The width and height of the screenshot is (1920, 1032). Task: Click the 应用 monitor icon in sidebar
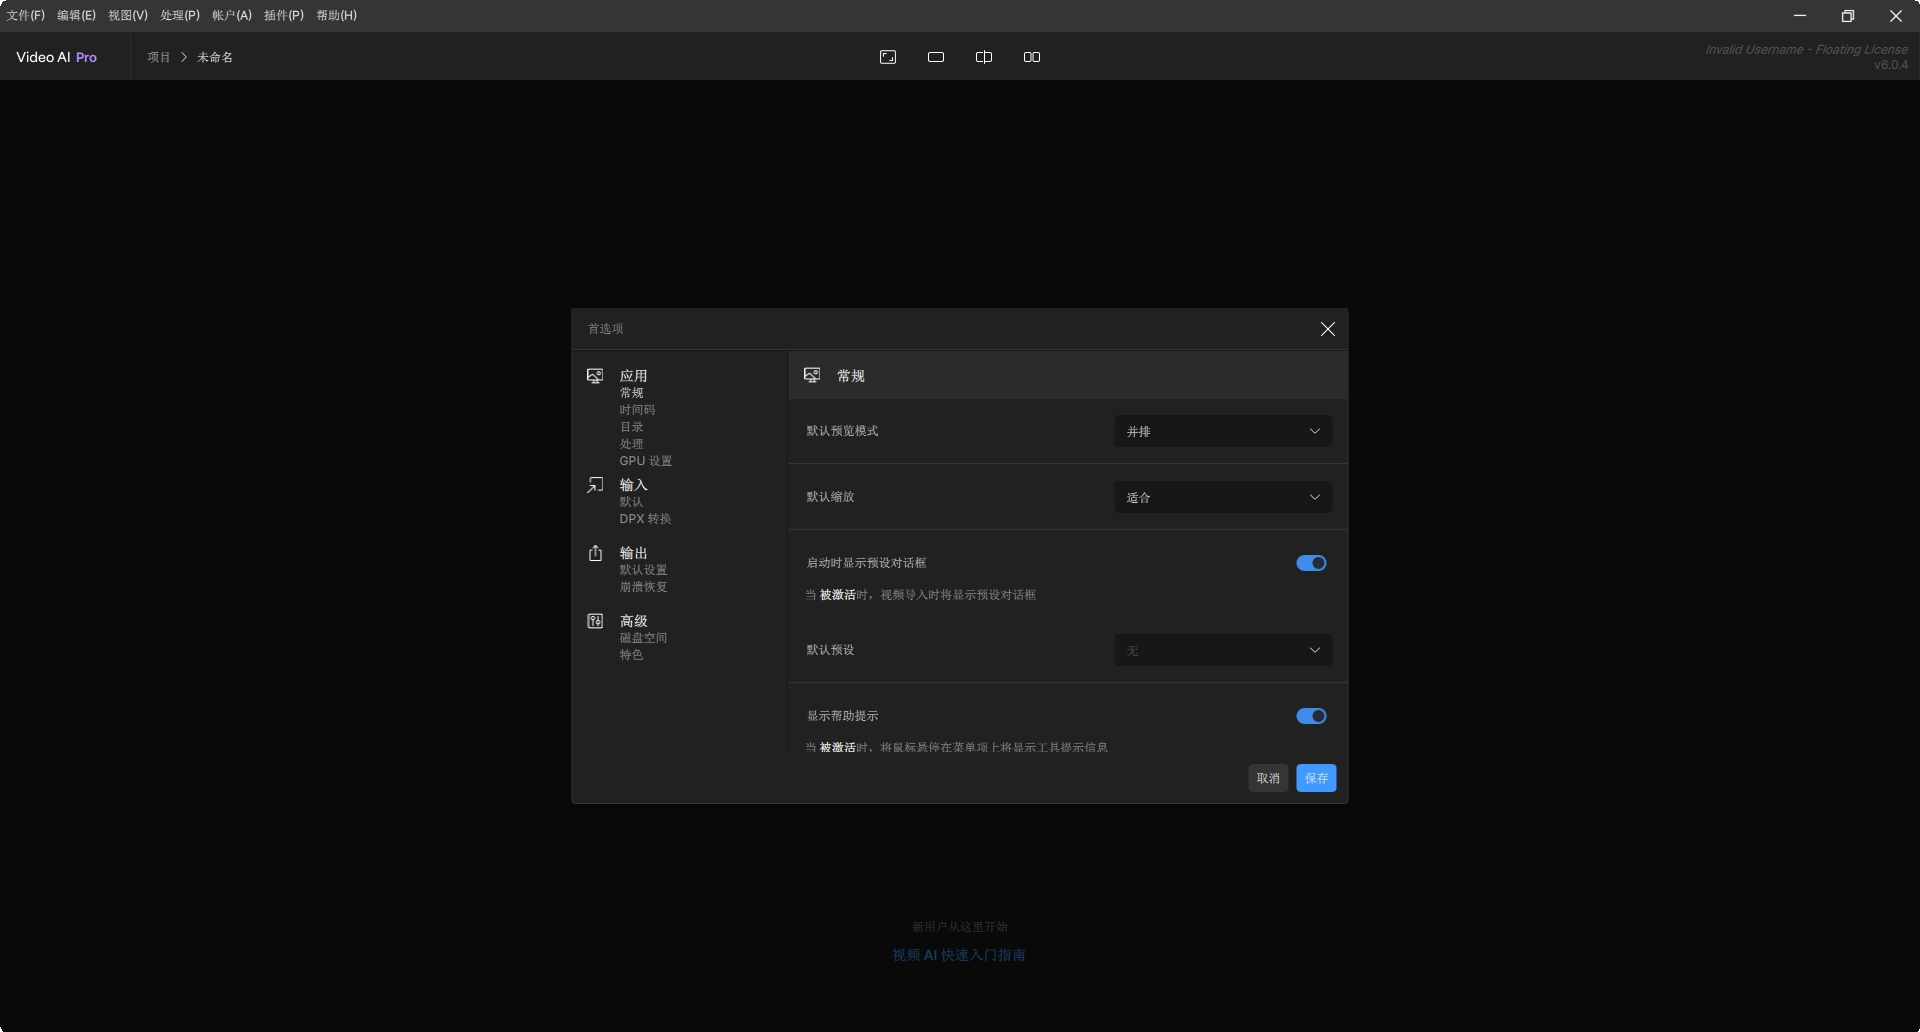[595, 376]
